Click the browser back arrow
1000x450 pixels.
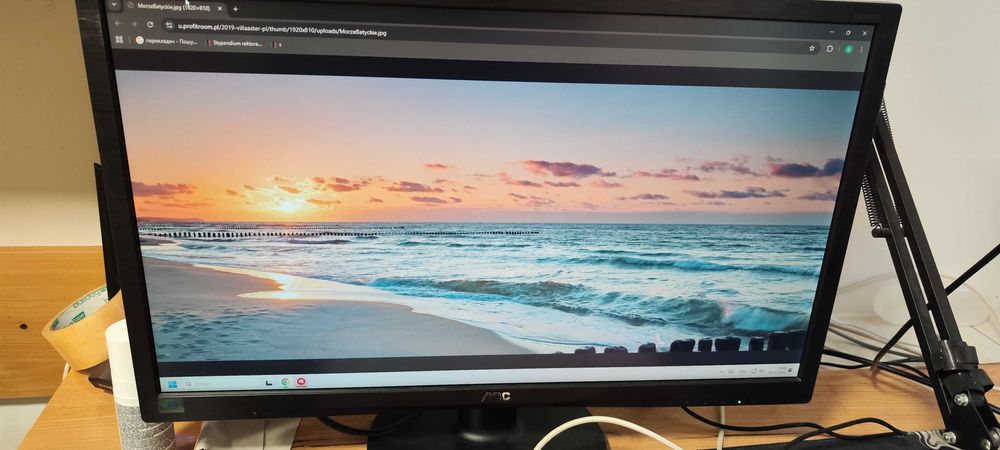[118, 24]
